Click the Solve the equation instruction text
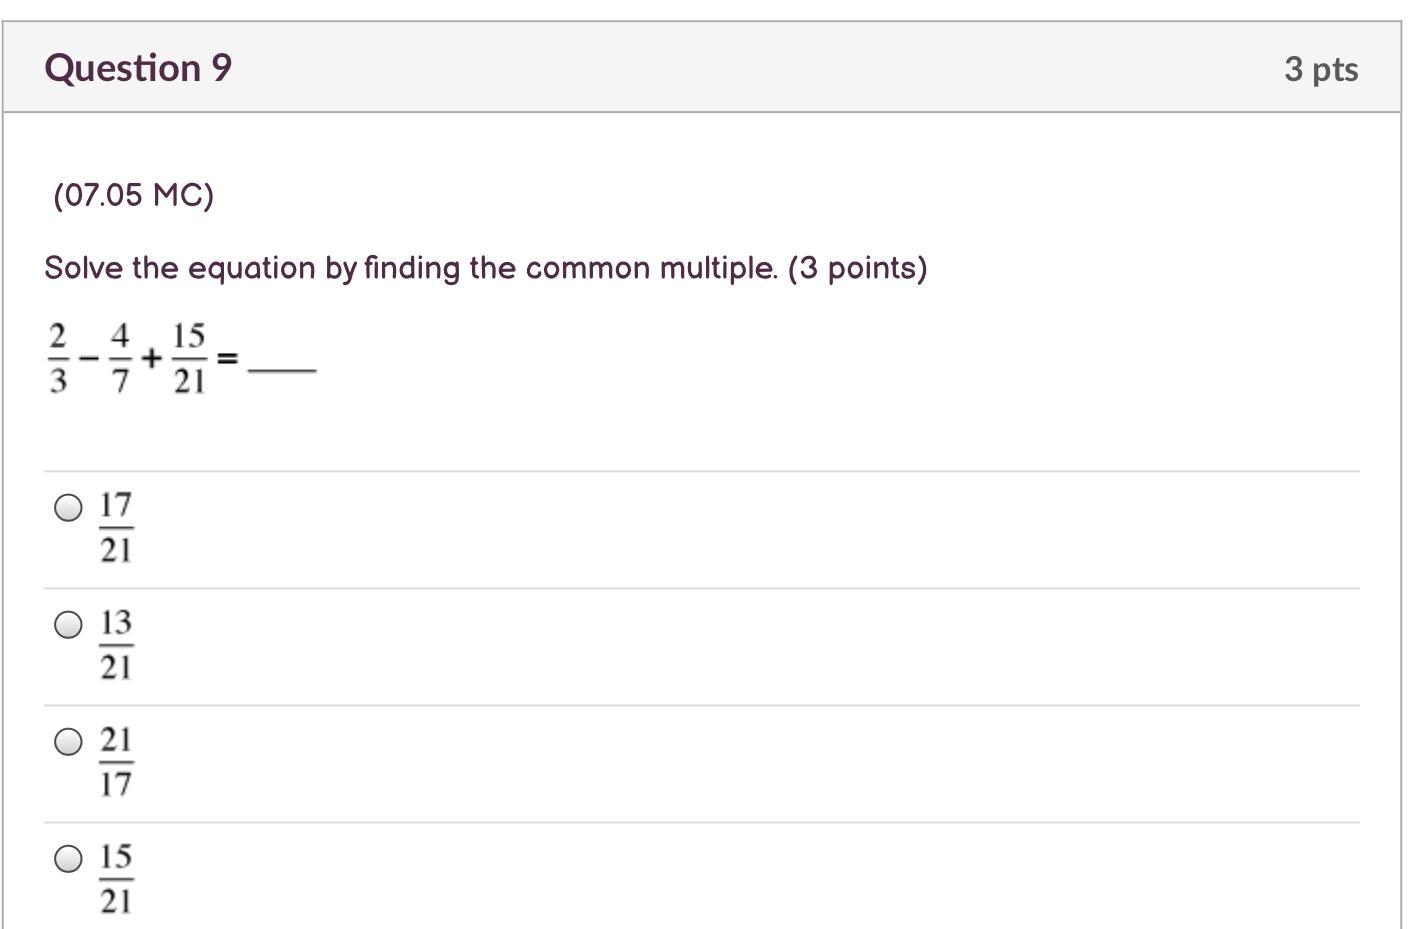 click(410, 268)
